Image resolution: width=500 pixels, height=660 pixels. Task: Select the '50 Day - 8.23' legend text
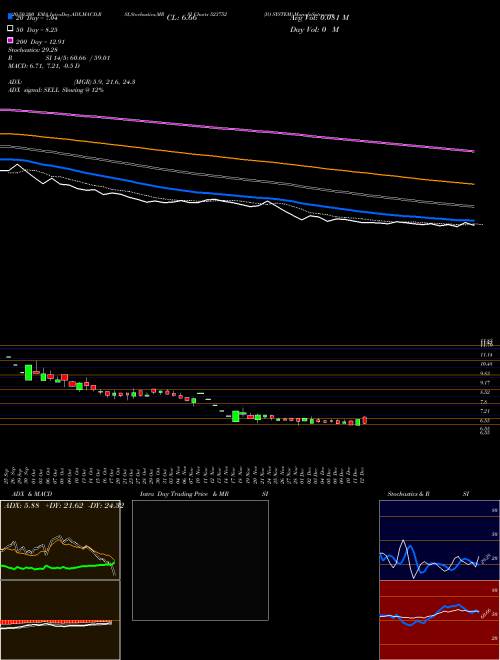(x=37, y=30)
